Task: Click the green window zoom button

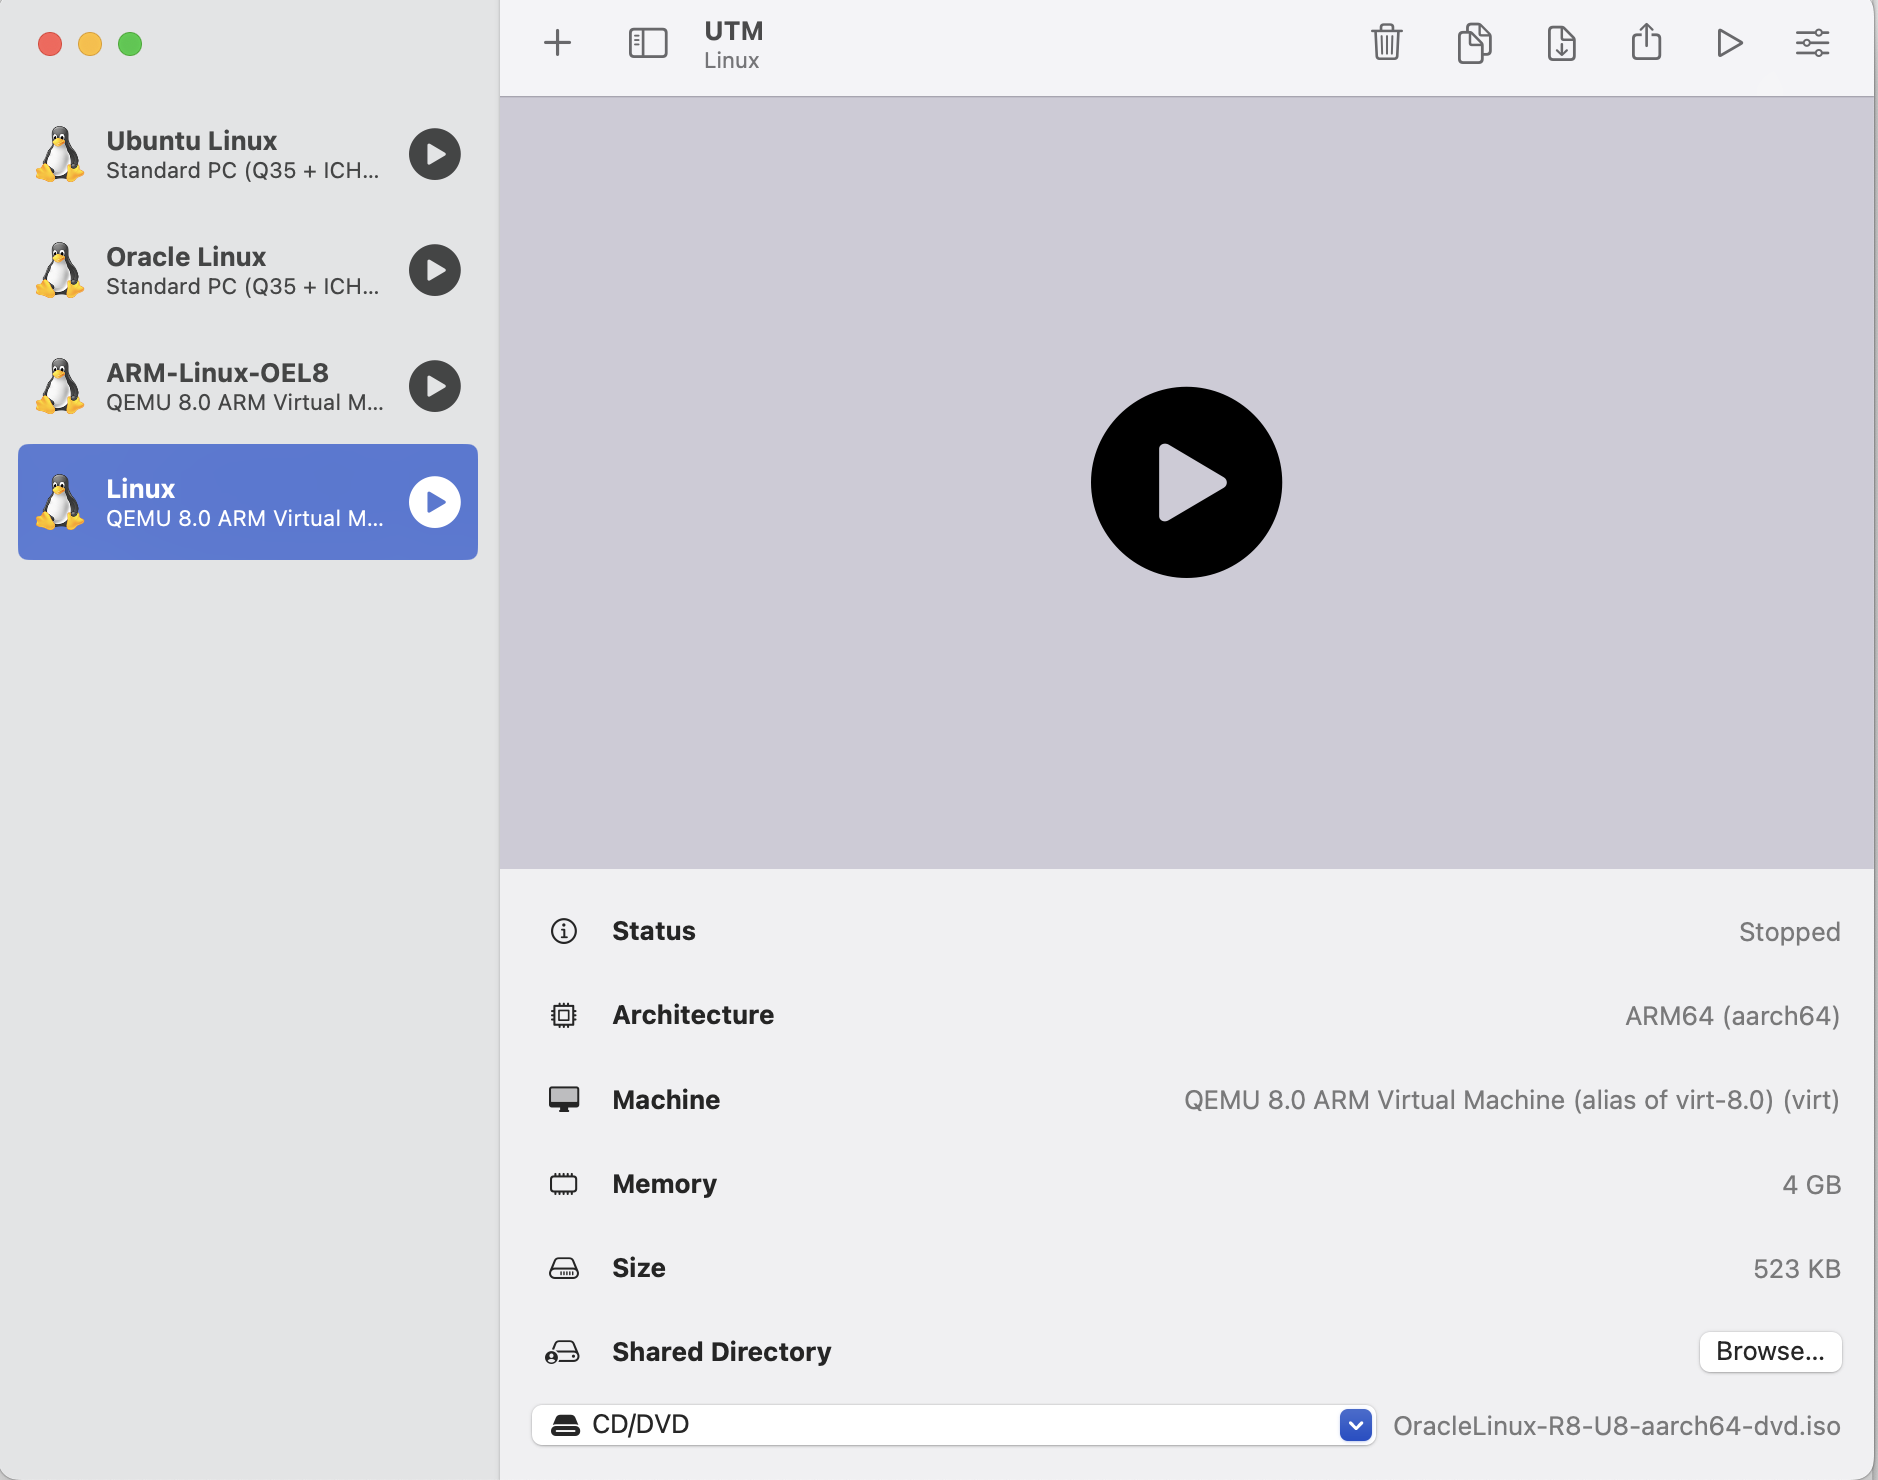Action: click(x=130, y=44)
